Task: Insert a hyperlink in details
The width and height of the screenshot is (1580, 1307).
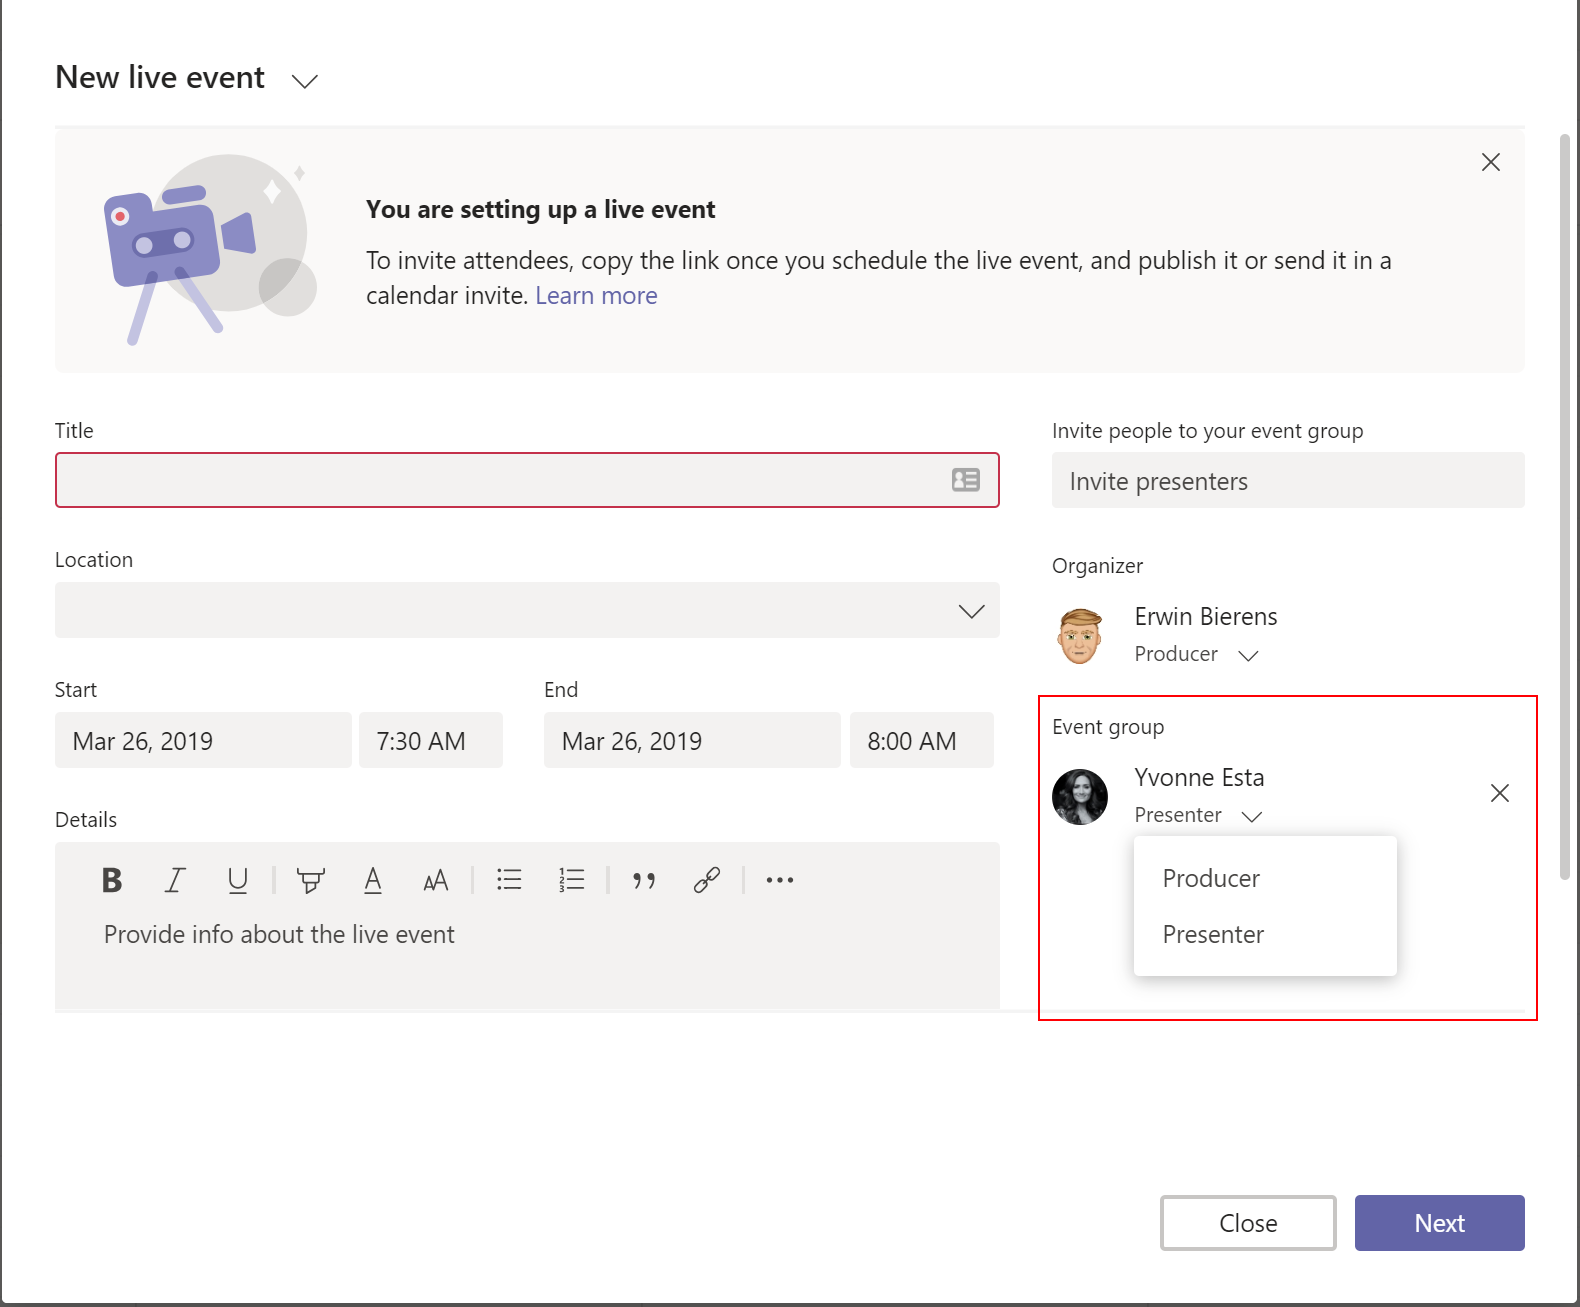Action: point(706,880)
